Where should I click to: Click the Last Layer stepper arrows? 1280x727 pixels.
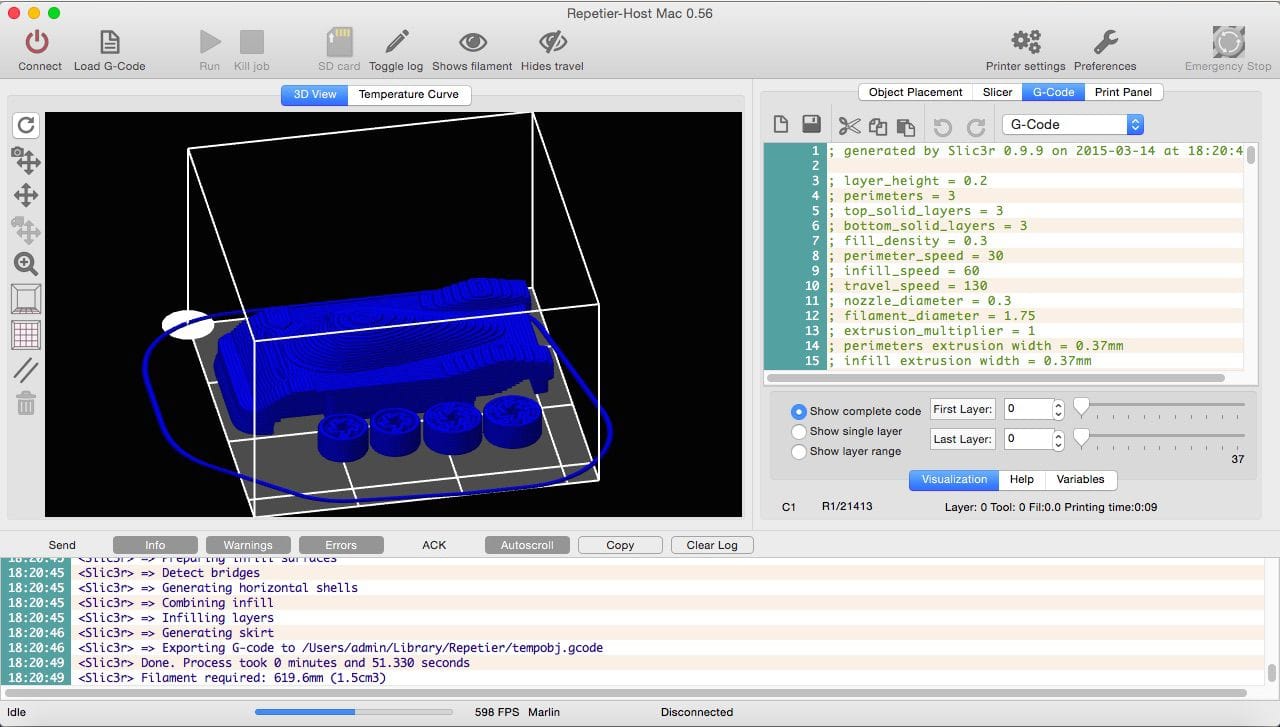point(1058,439)
